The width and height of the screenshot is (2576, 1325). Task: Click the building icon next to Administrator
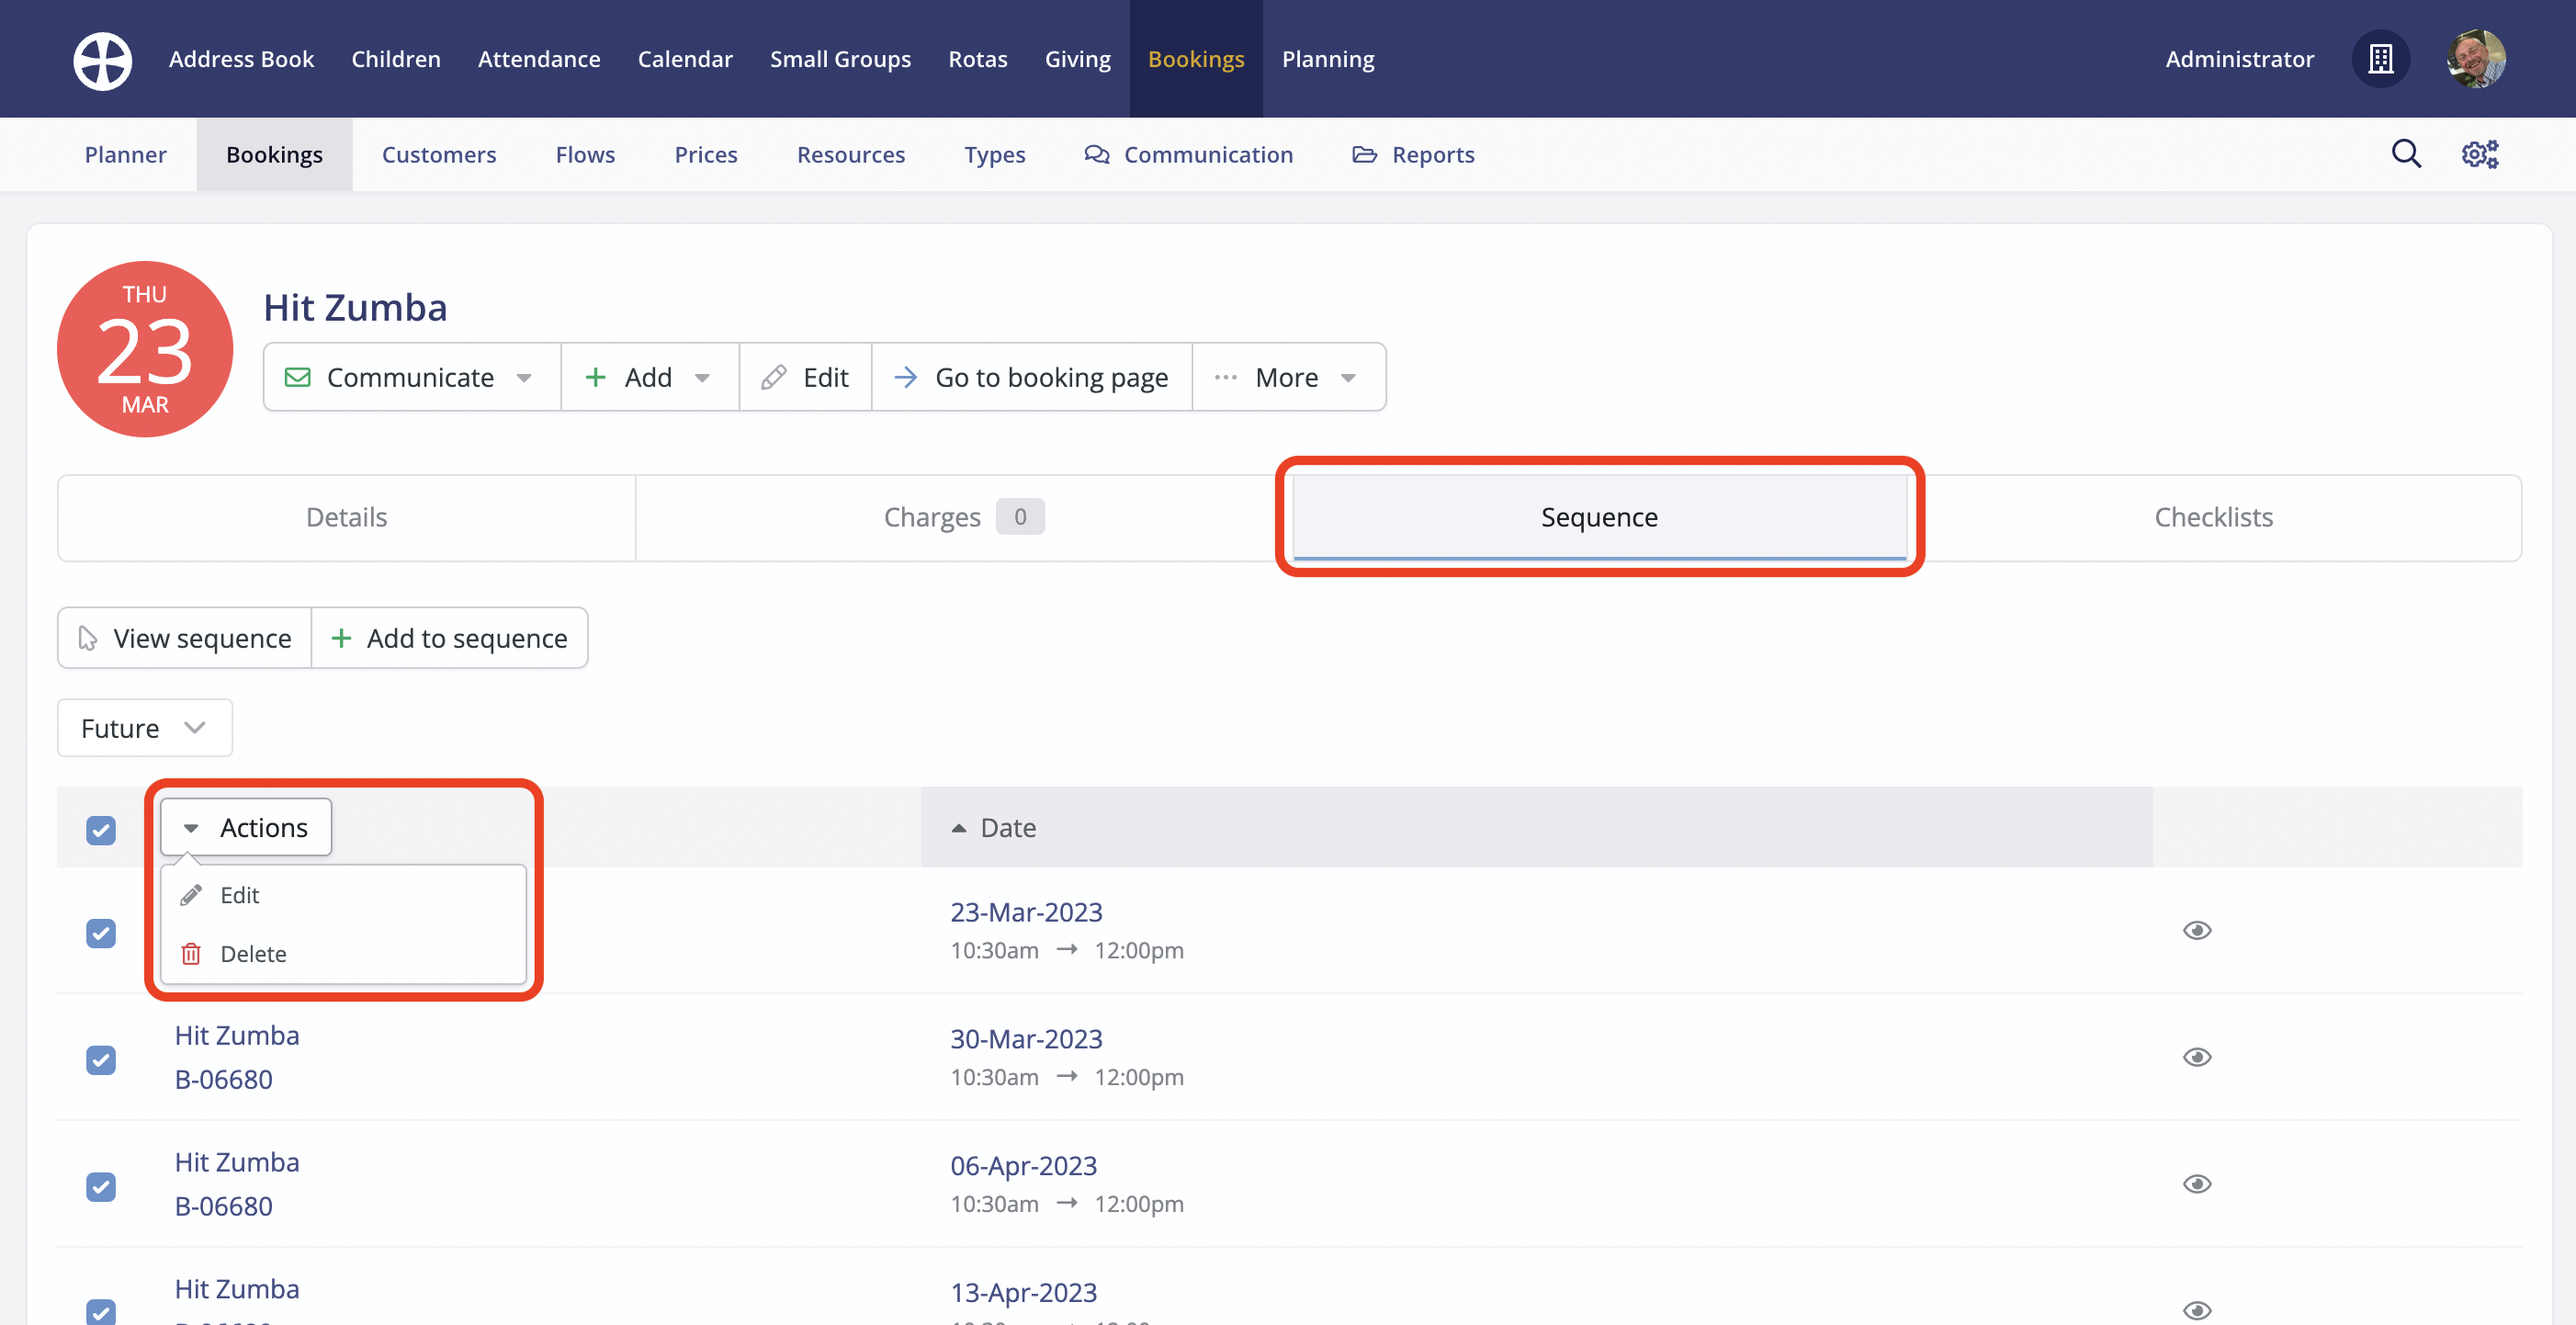(x=2381, y=59)
